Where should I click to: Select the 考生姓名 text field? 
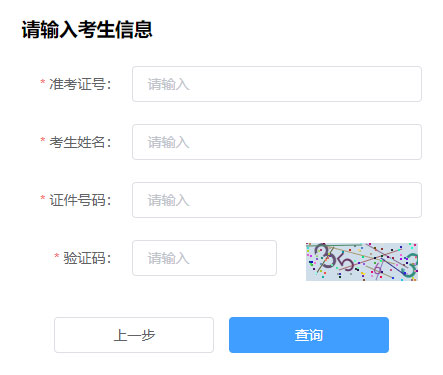tap(277, 142)
